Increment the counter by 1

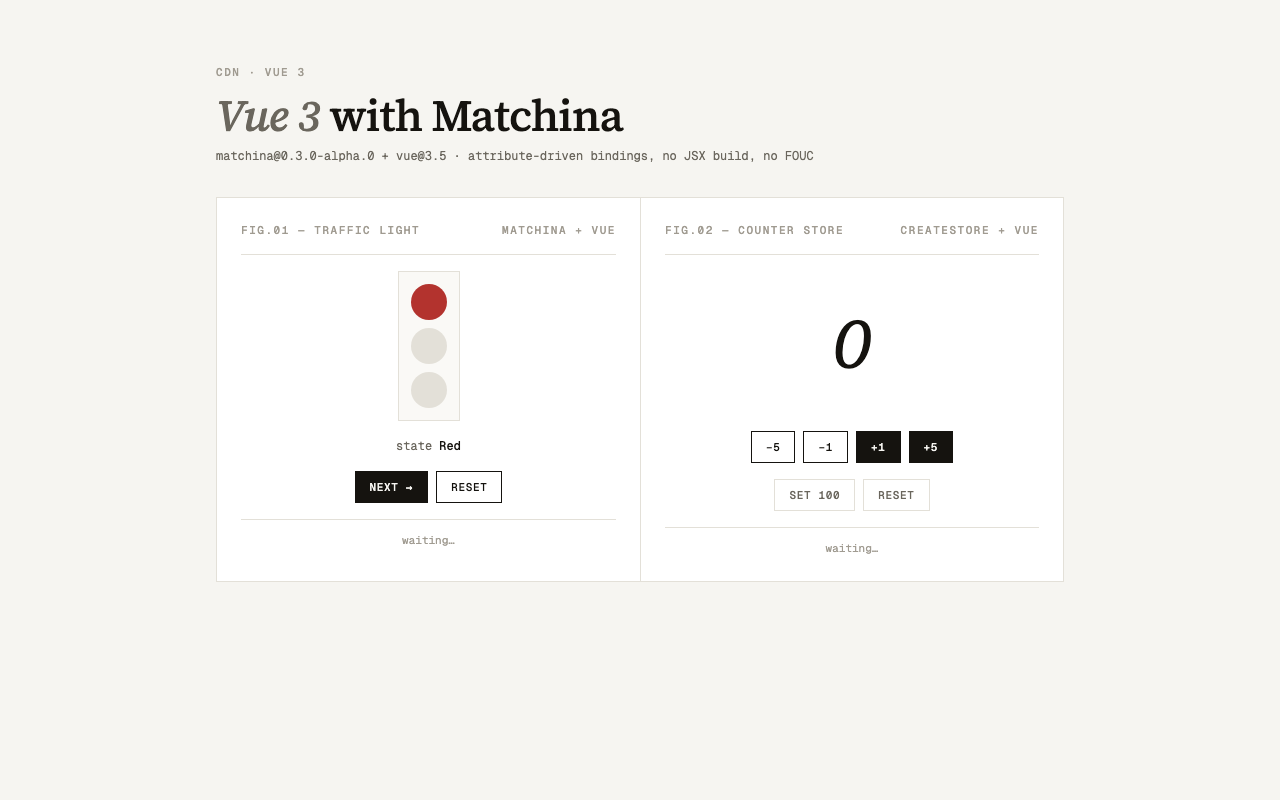(x=878, y=447)
